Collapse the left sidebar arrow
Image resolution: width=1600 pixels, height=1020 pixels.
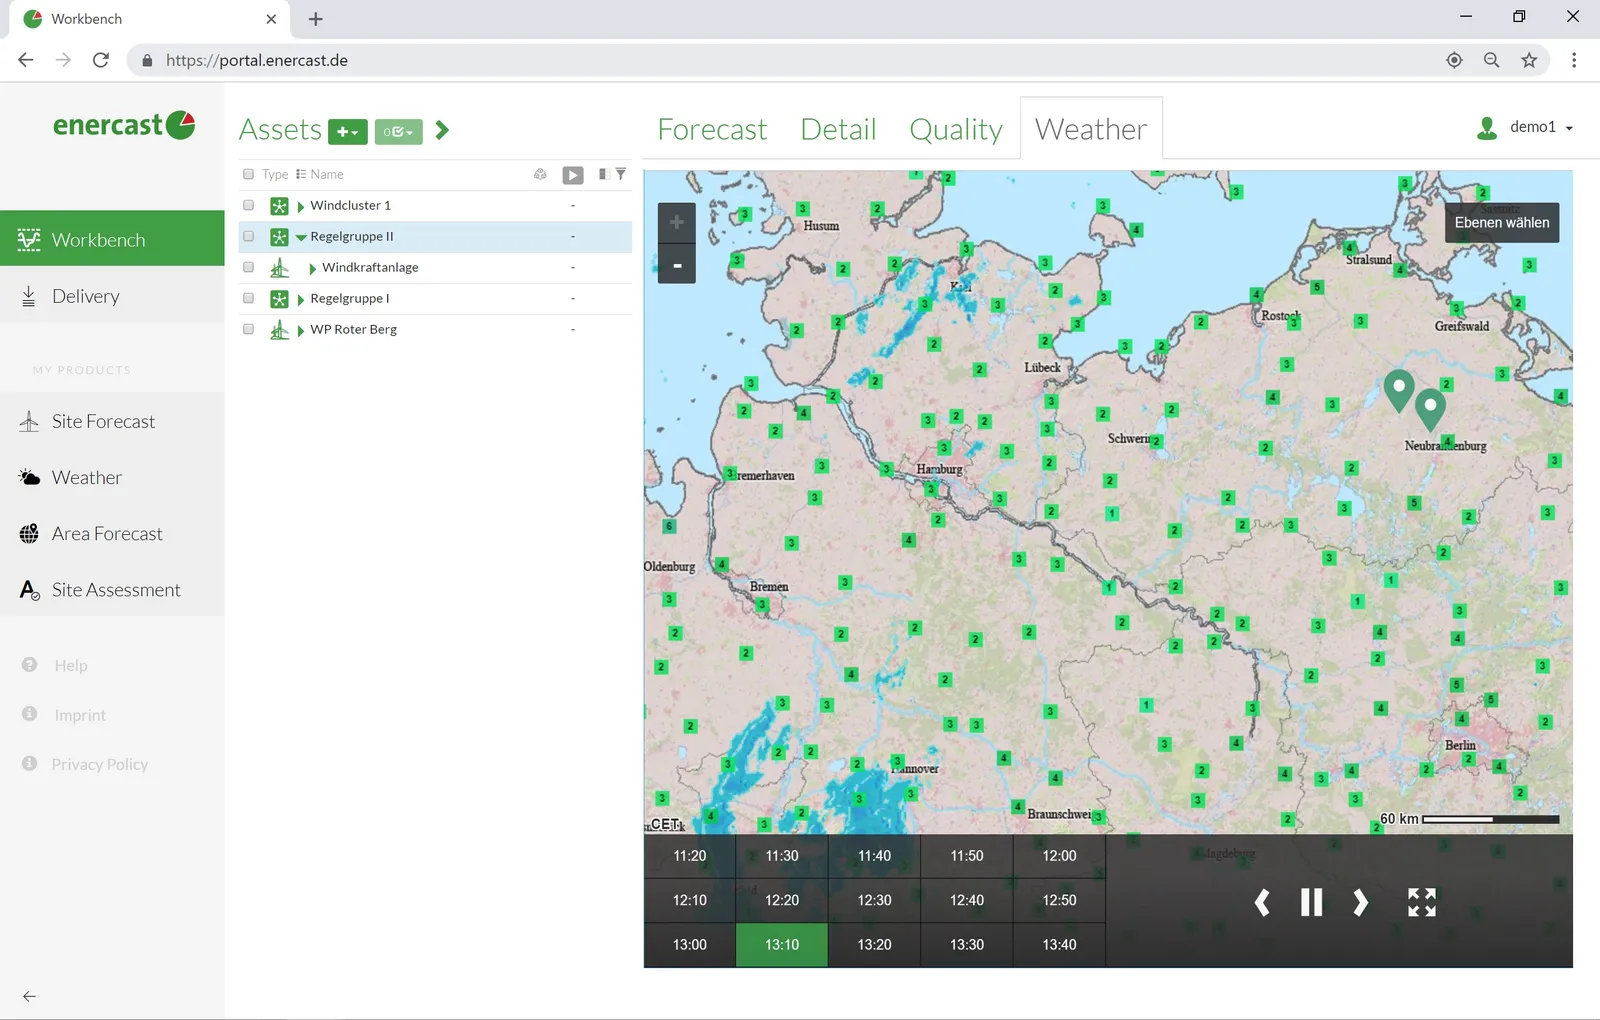tap(29, 996)
